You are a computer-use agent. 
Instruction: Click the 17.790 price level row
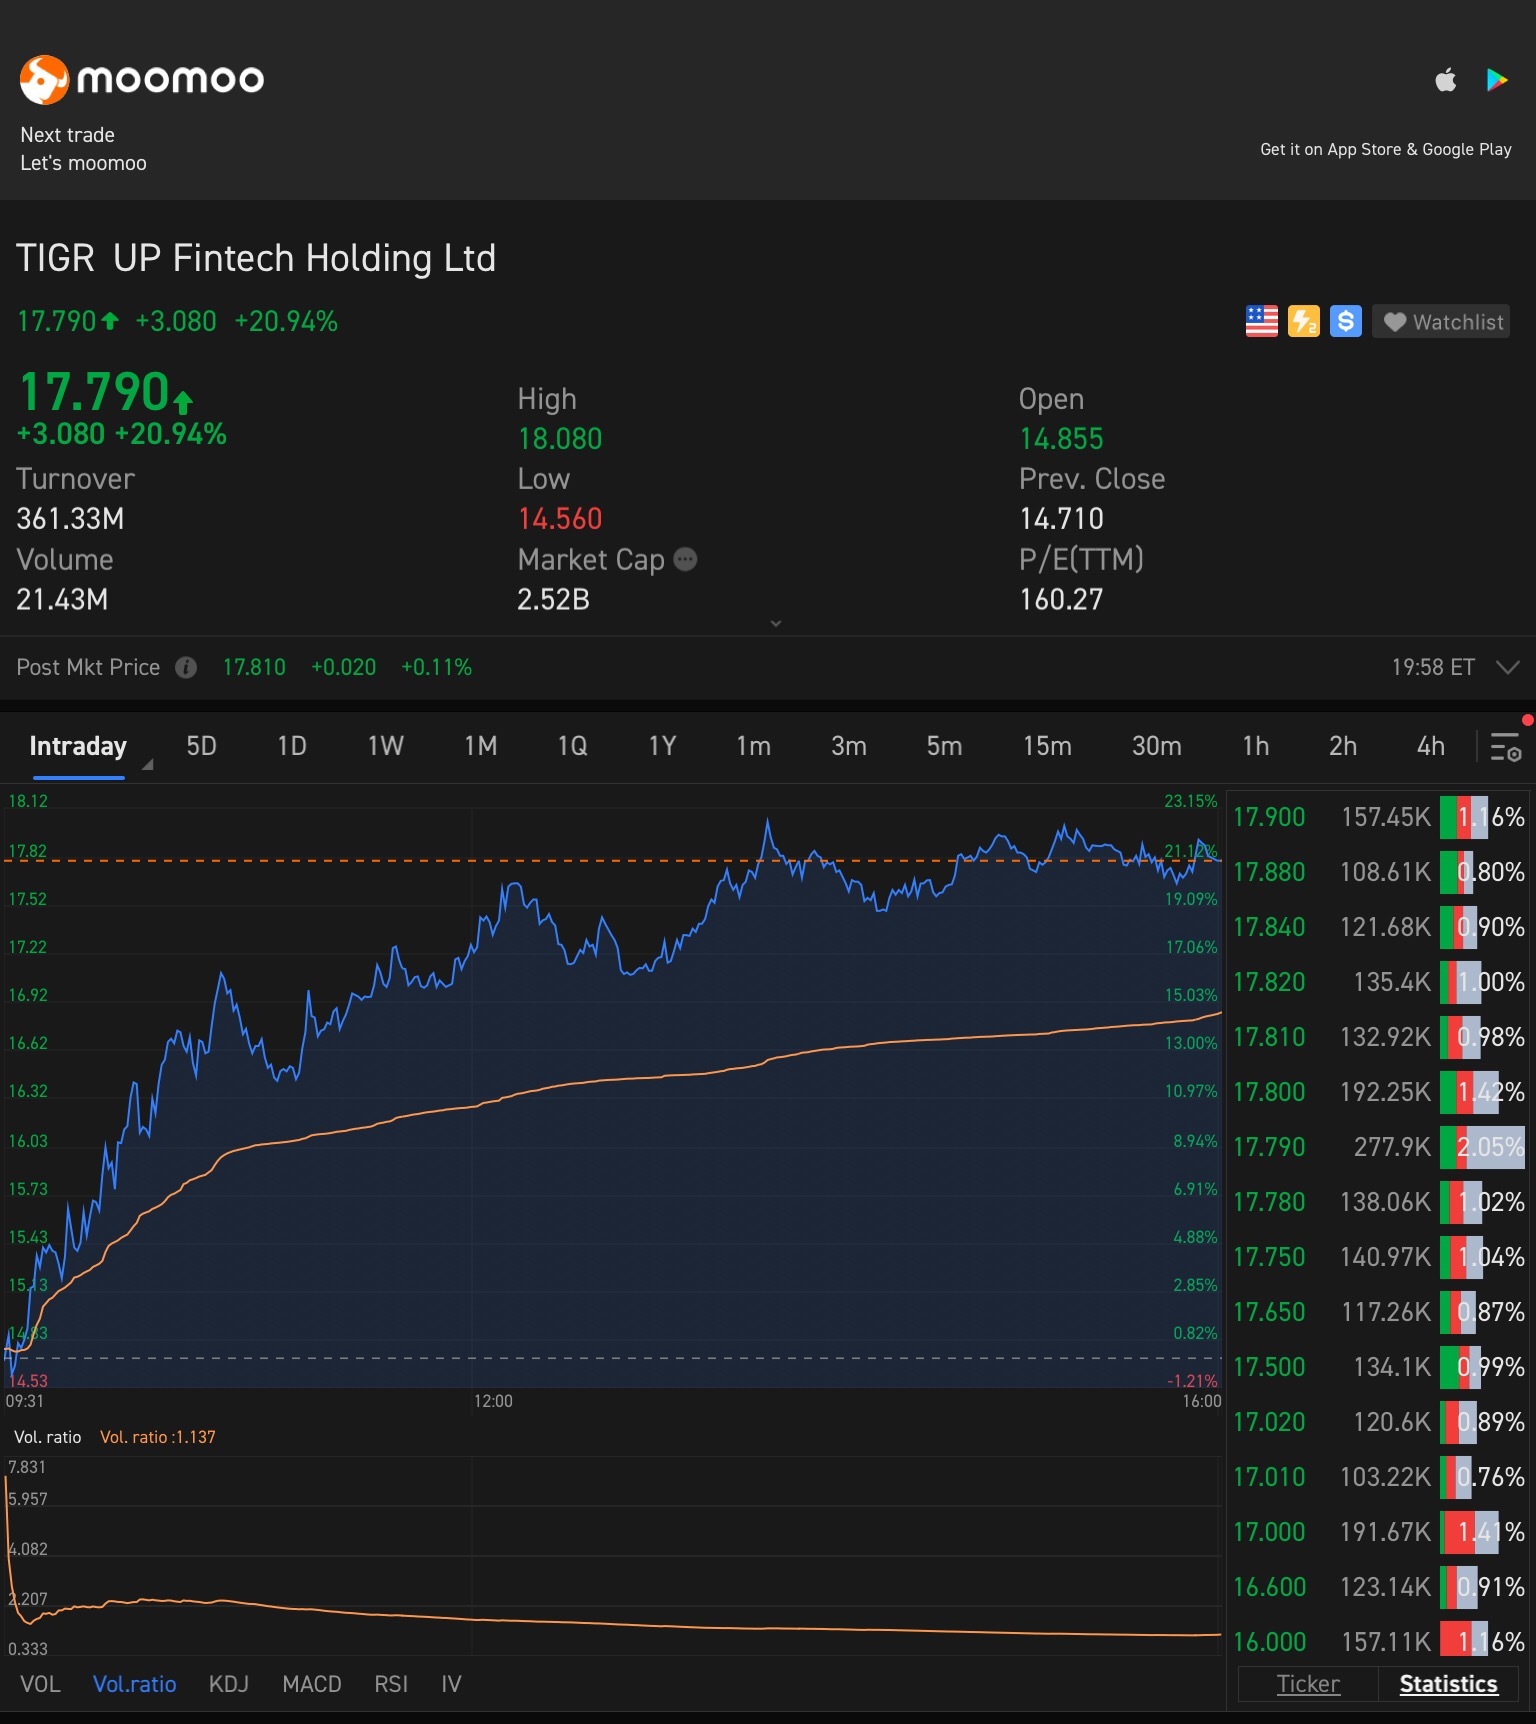tap(1379, 1147)
